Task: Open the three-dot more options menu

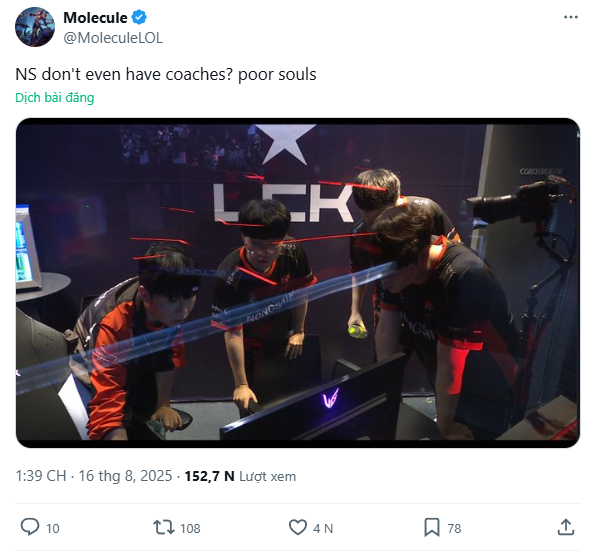Action: point(570,17)
